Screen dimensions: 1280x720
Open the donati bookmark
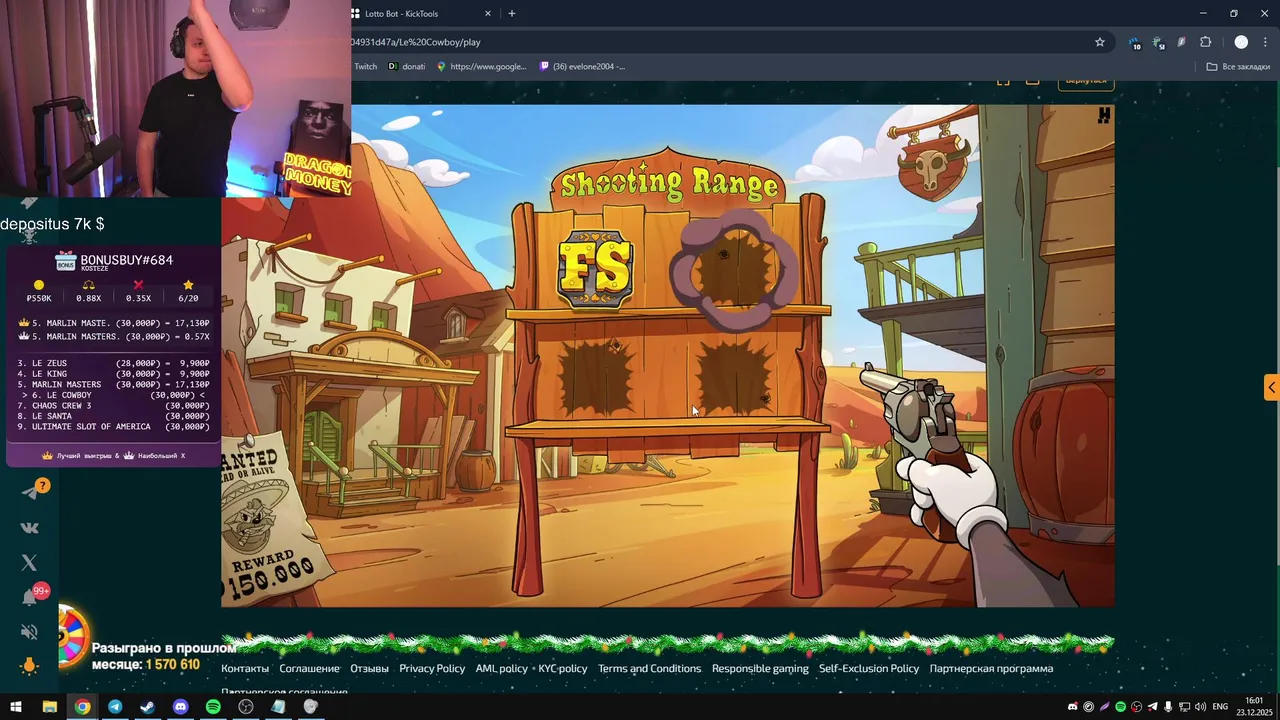[x=407, y=66]
